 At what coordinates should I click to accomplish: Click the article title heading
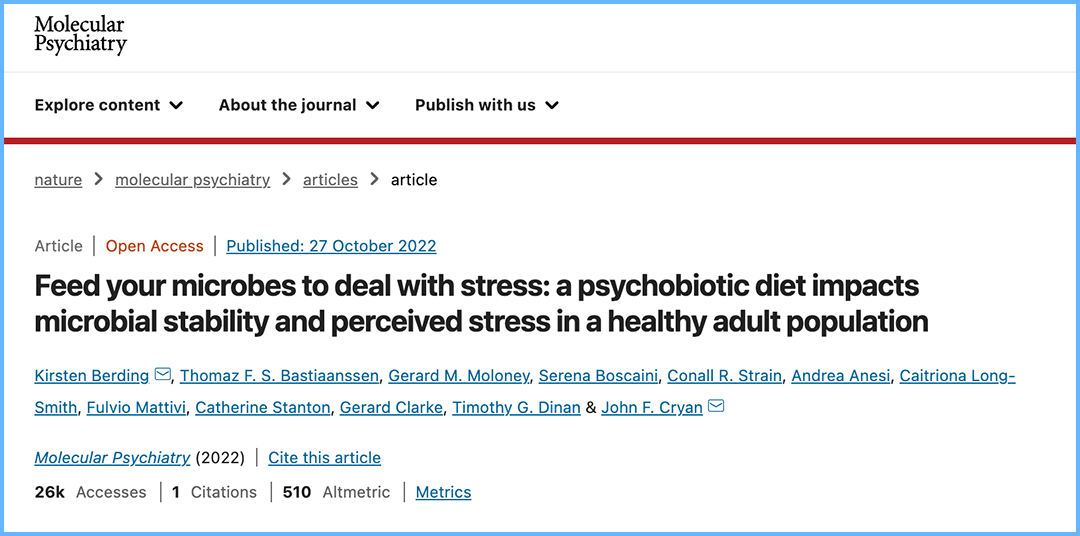click(481, 304)
